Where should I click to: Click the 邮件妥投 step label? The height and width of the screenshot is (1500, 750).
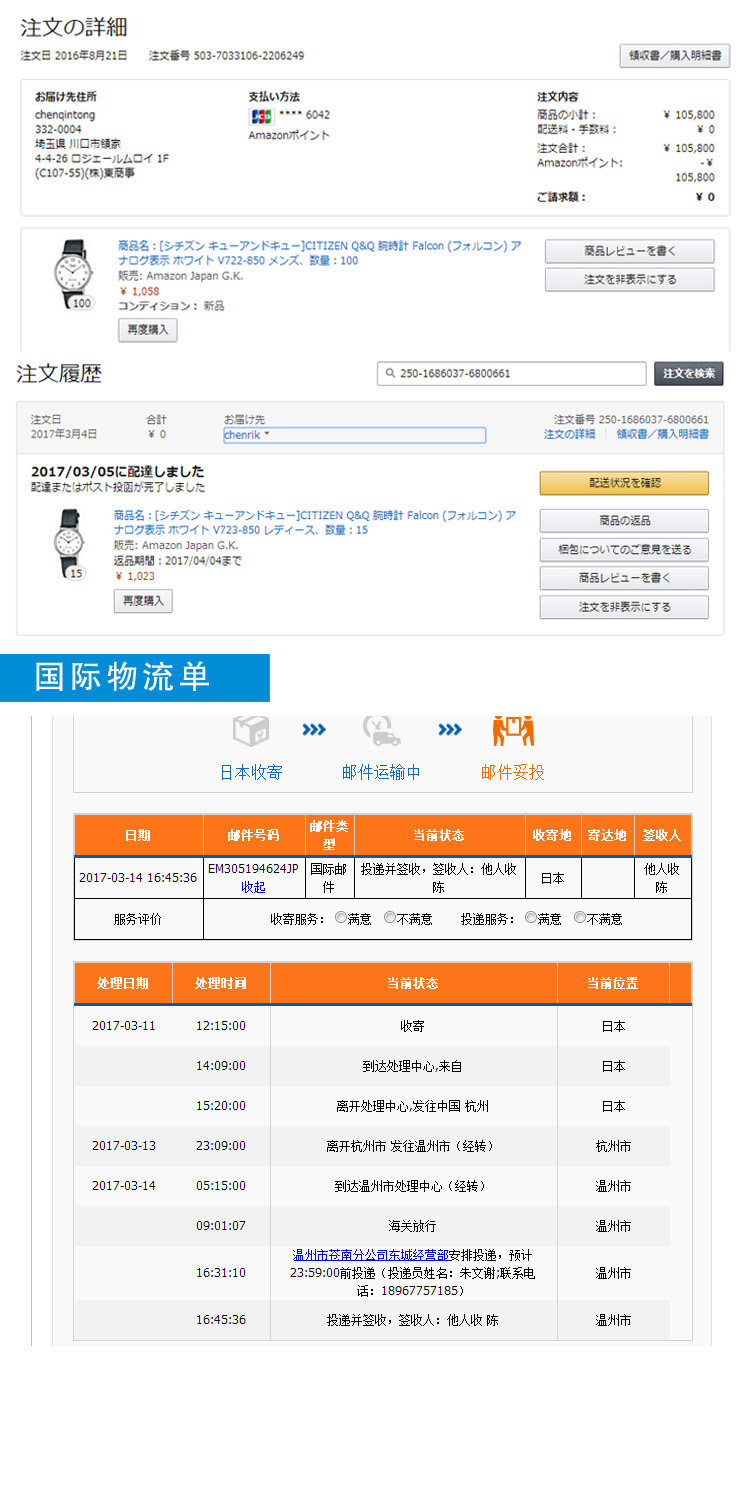[x=513, y=772]
